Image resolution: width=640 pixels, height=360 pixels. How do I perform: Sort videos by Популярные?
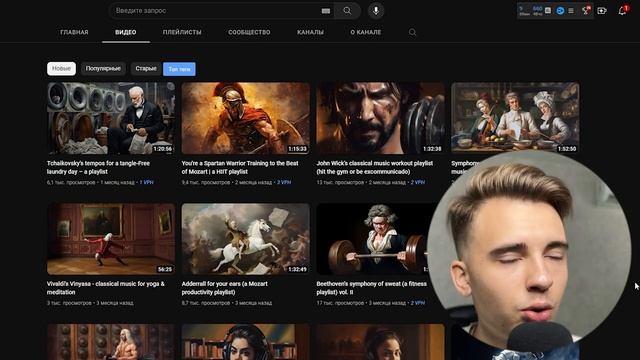pos(103,69)
